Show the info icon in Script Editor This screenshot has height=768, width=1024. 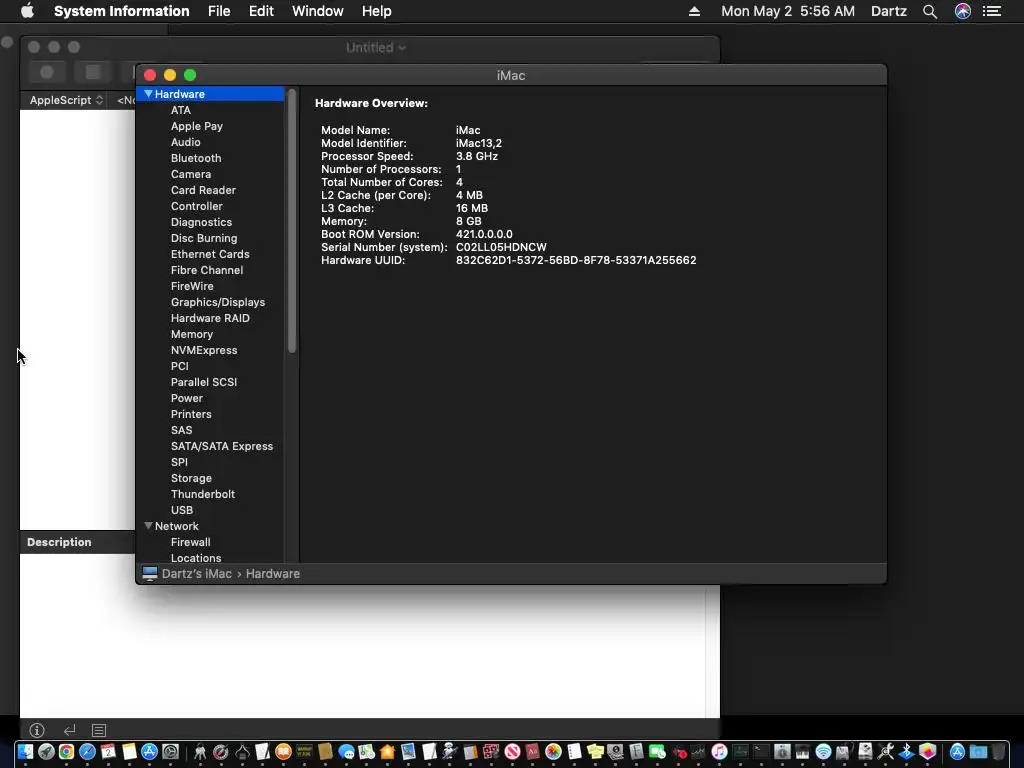(x=37, y=730)
